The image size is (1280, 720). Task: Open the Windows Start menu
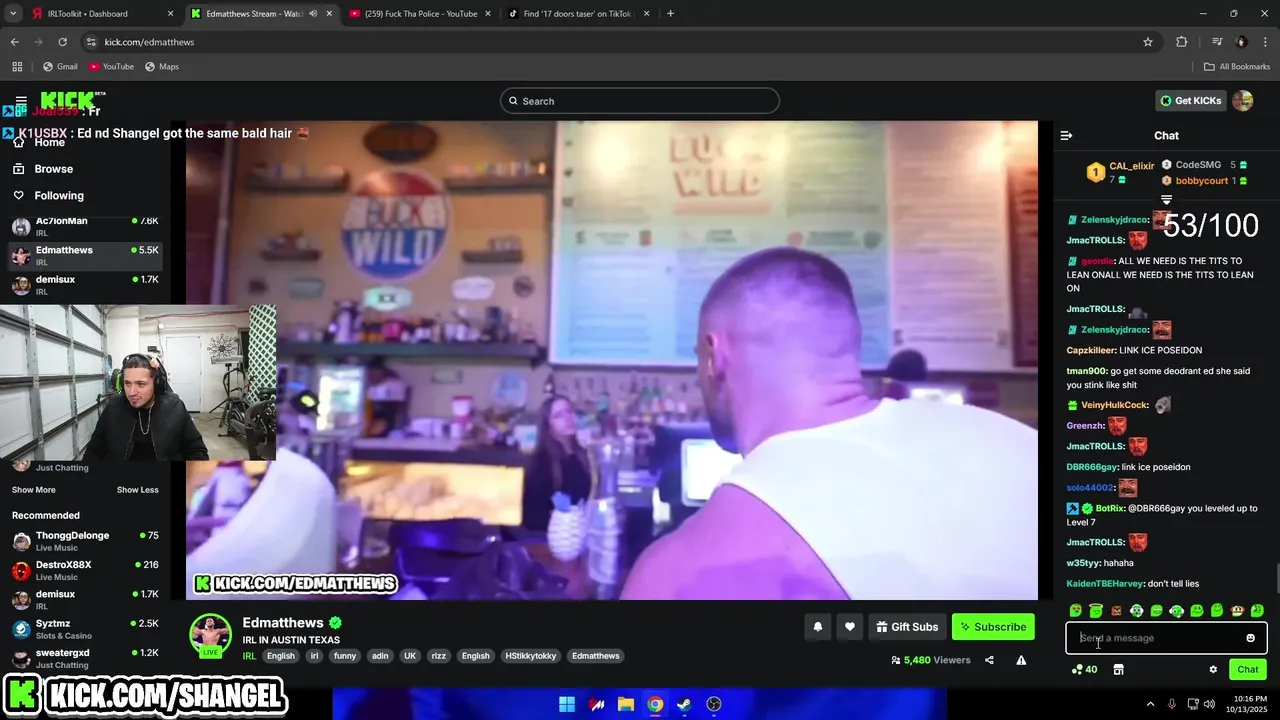[566, 704]
